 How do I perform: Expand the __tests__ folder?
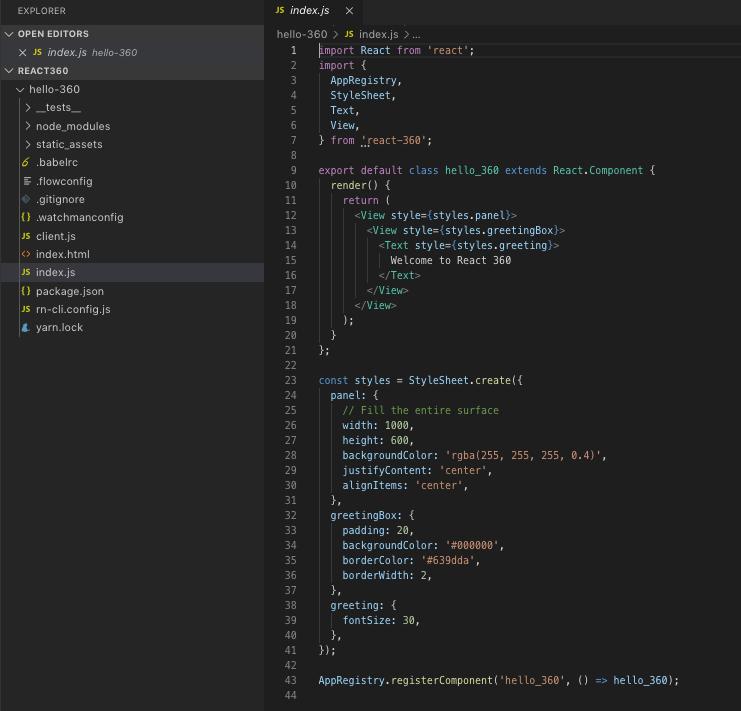pyautogui.click(x=28, y=108)
